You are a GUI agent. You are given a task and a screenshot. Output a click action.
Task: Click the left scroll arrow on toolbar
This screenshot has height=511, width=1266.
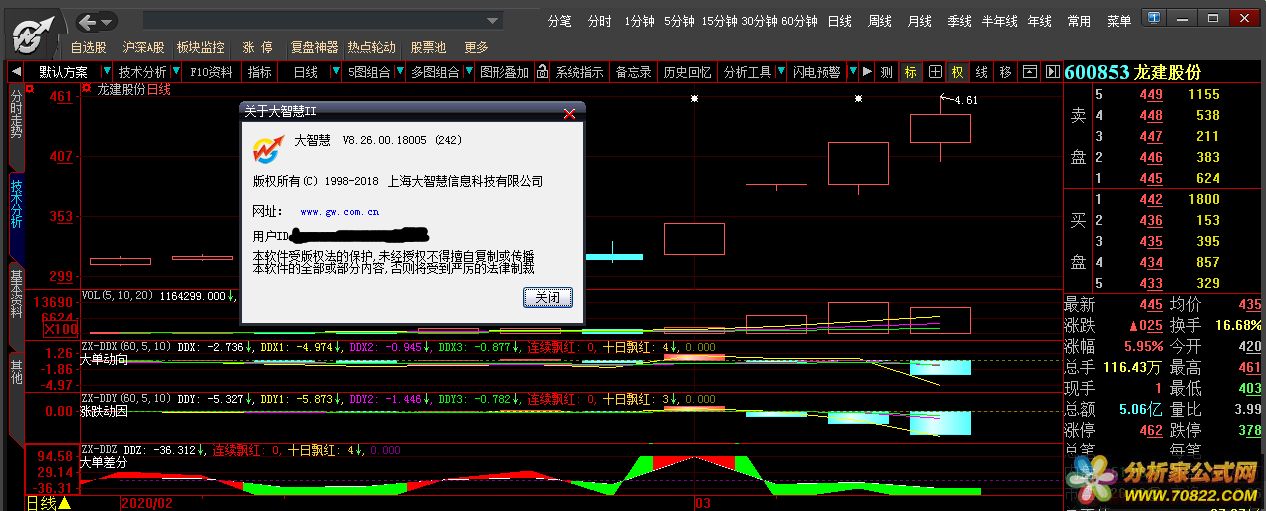pyautogui.click(x=16, y=72)
